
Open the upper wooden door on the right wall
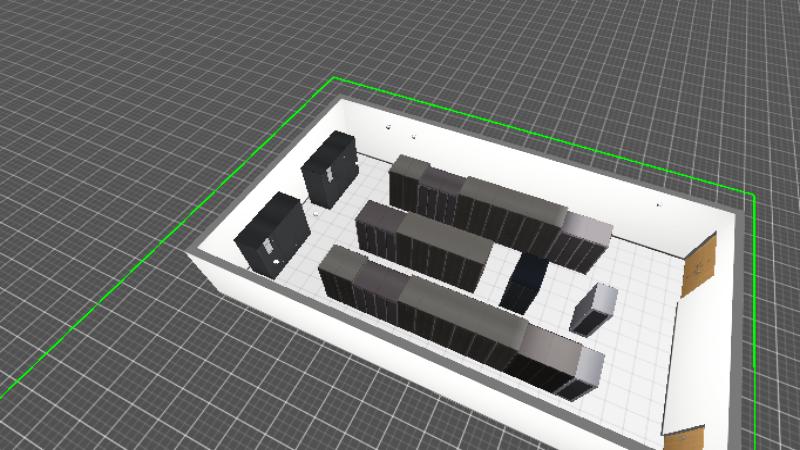click(x=699, y=264)
